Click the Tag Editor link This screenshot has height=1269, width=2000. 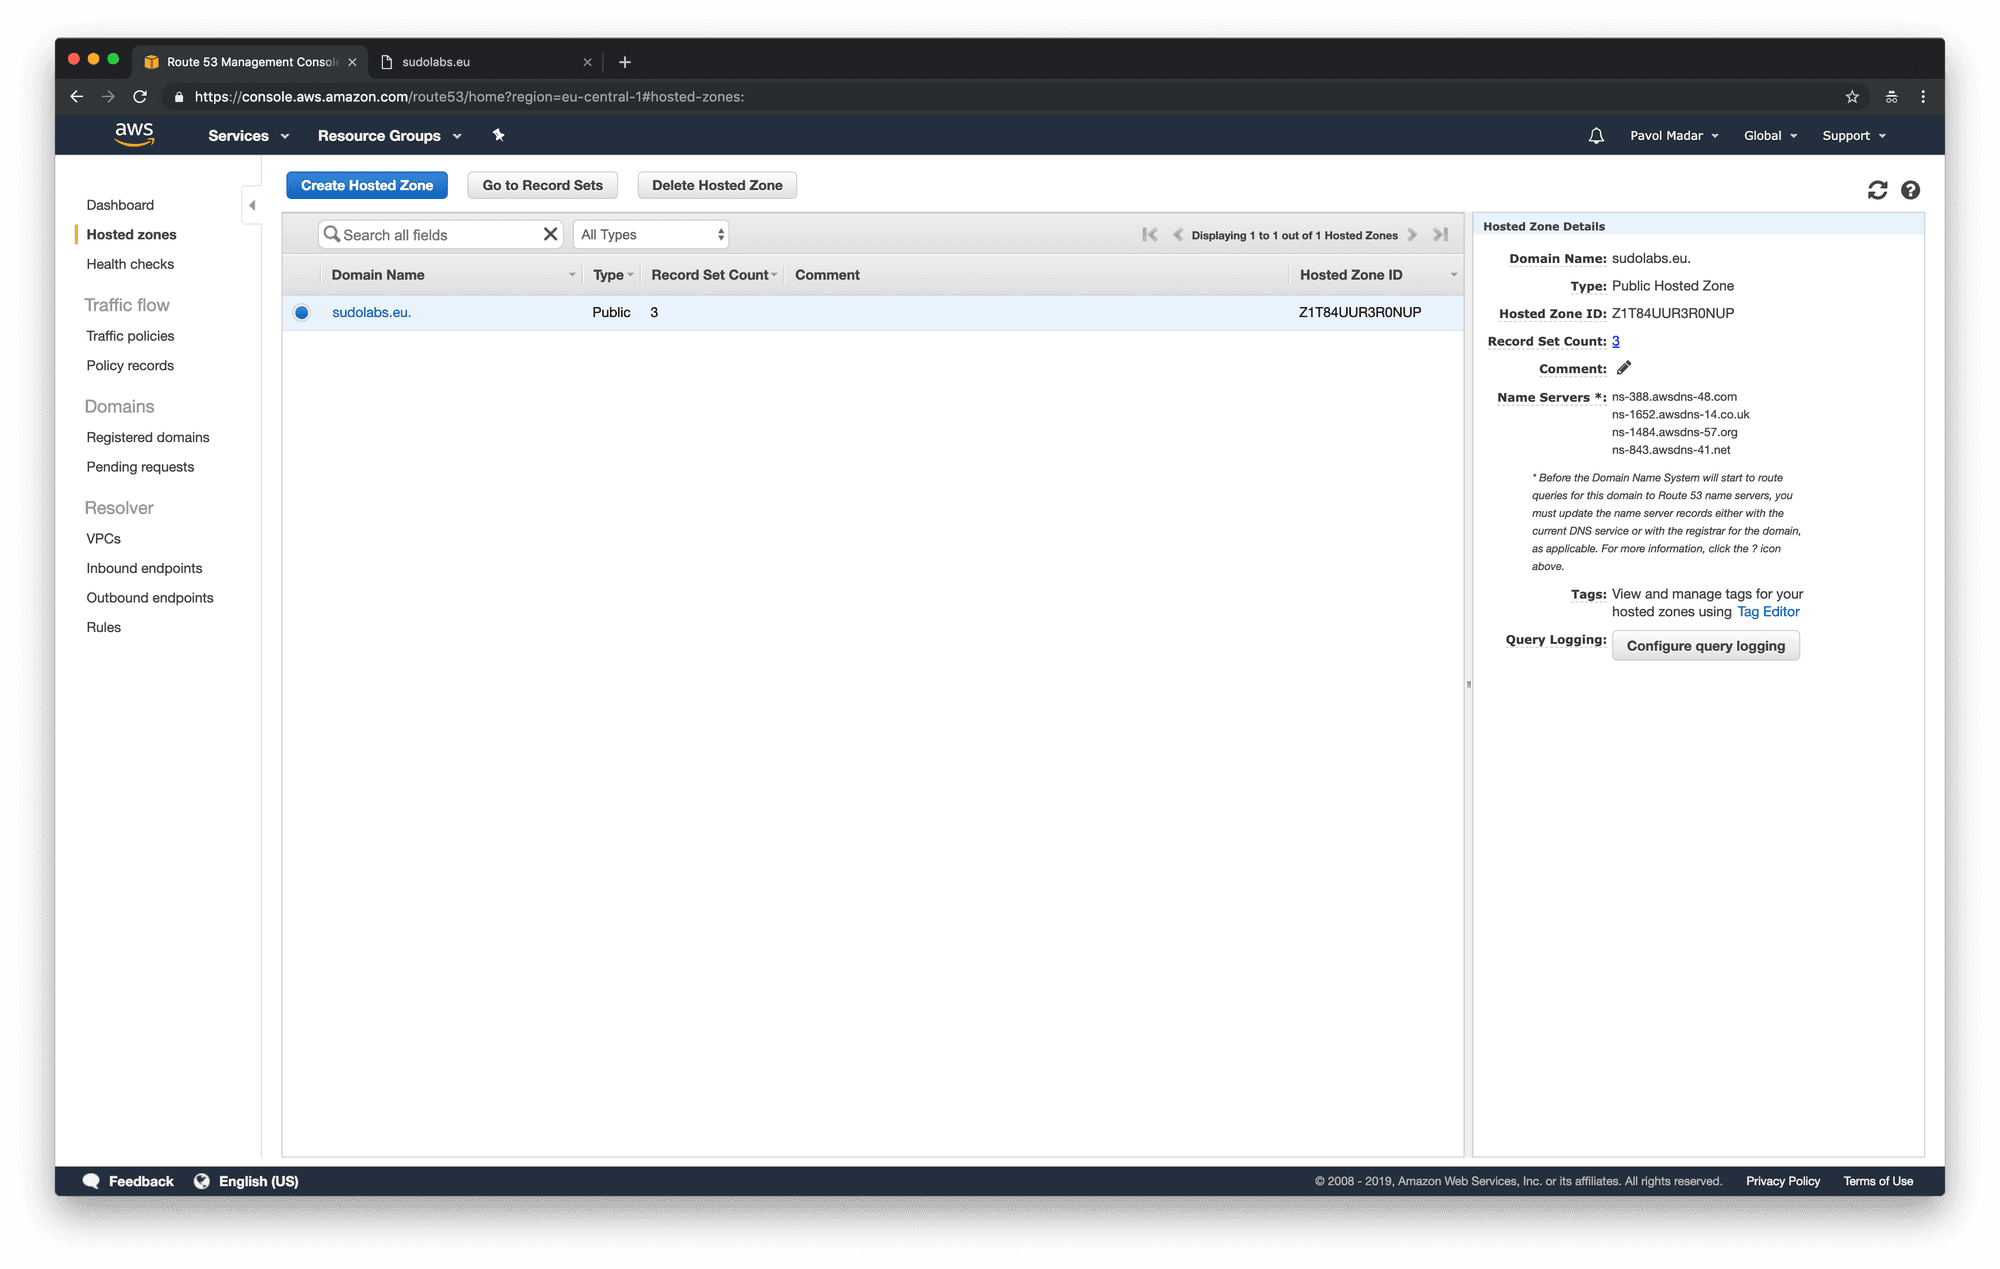[x=1768, y=610]
